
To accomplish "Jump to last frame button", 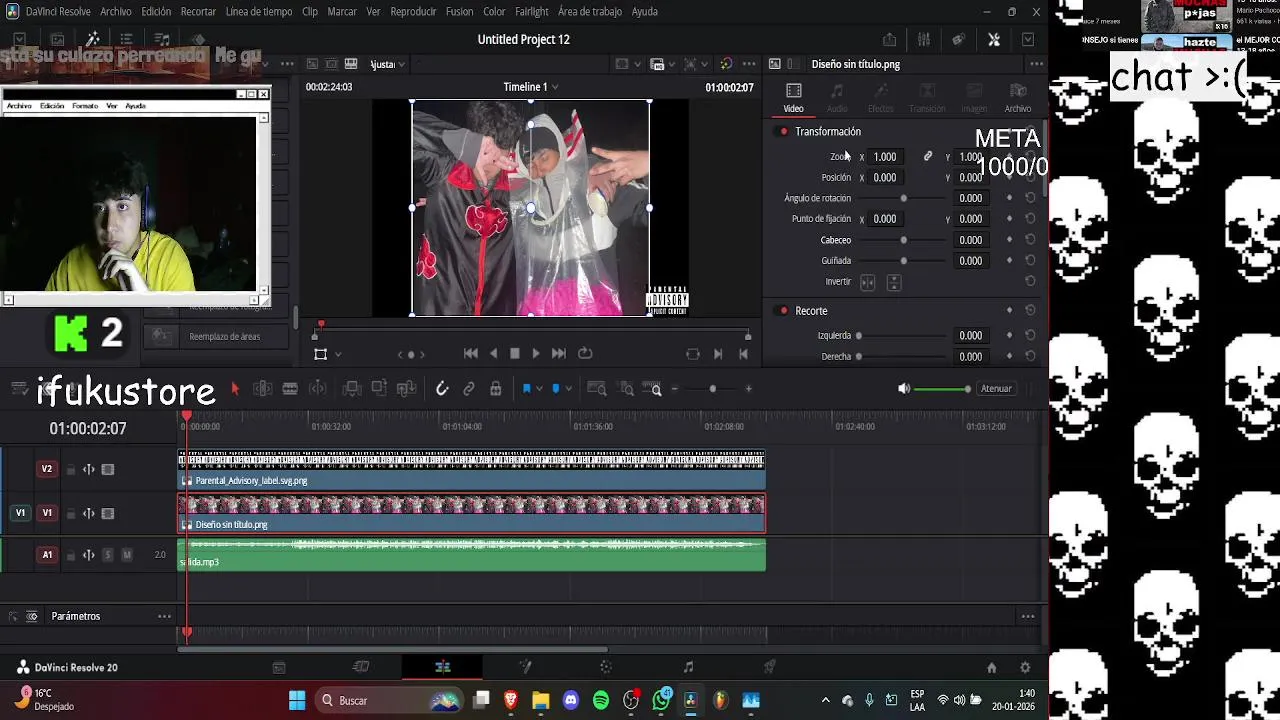I will (x=559, y=354).
